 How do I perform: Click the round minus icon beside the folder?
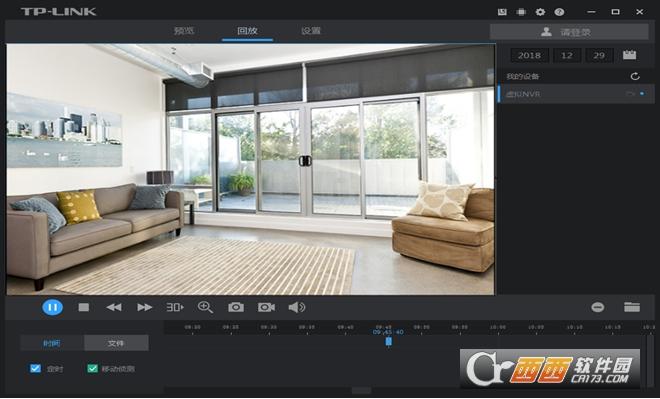(598, 307)
